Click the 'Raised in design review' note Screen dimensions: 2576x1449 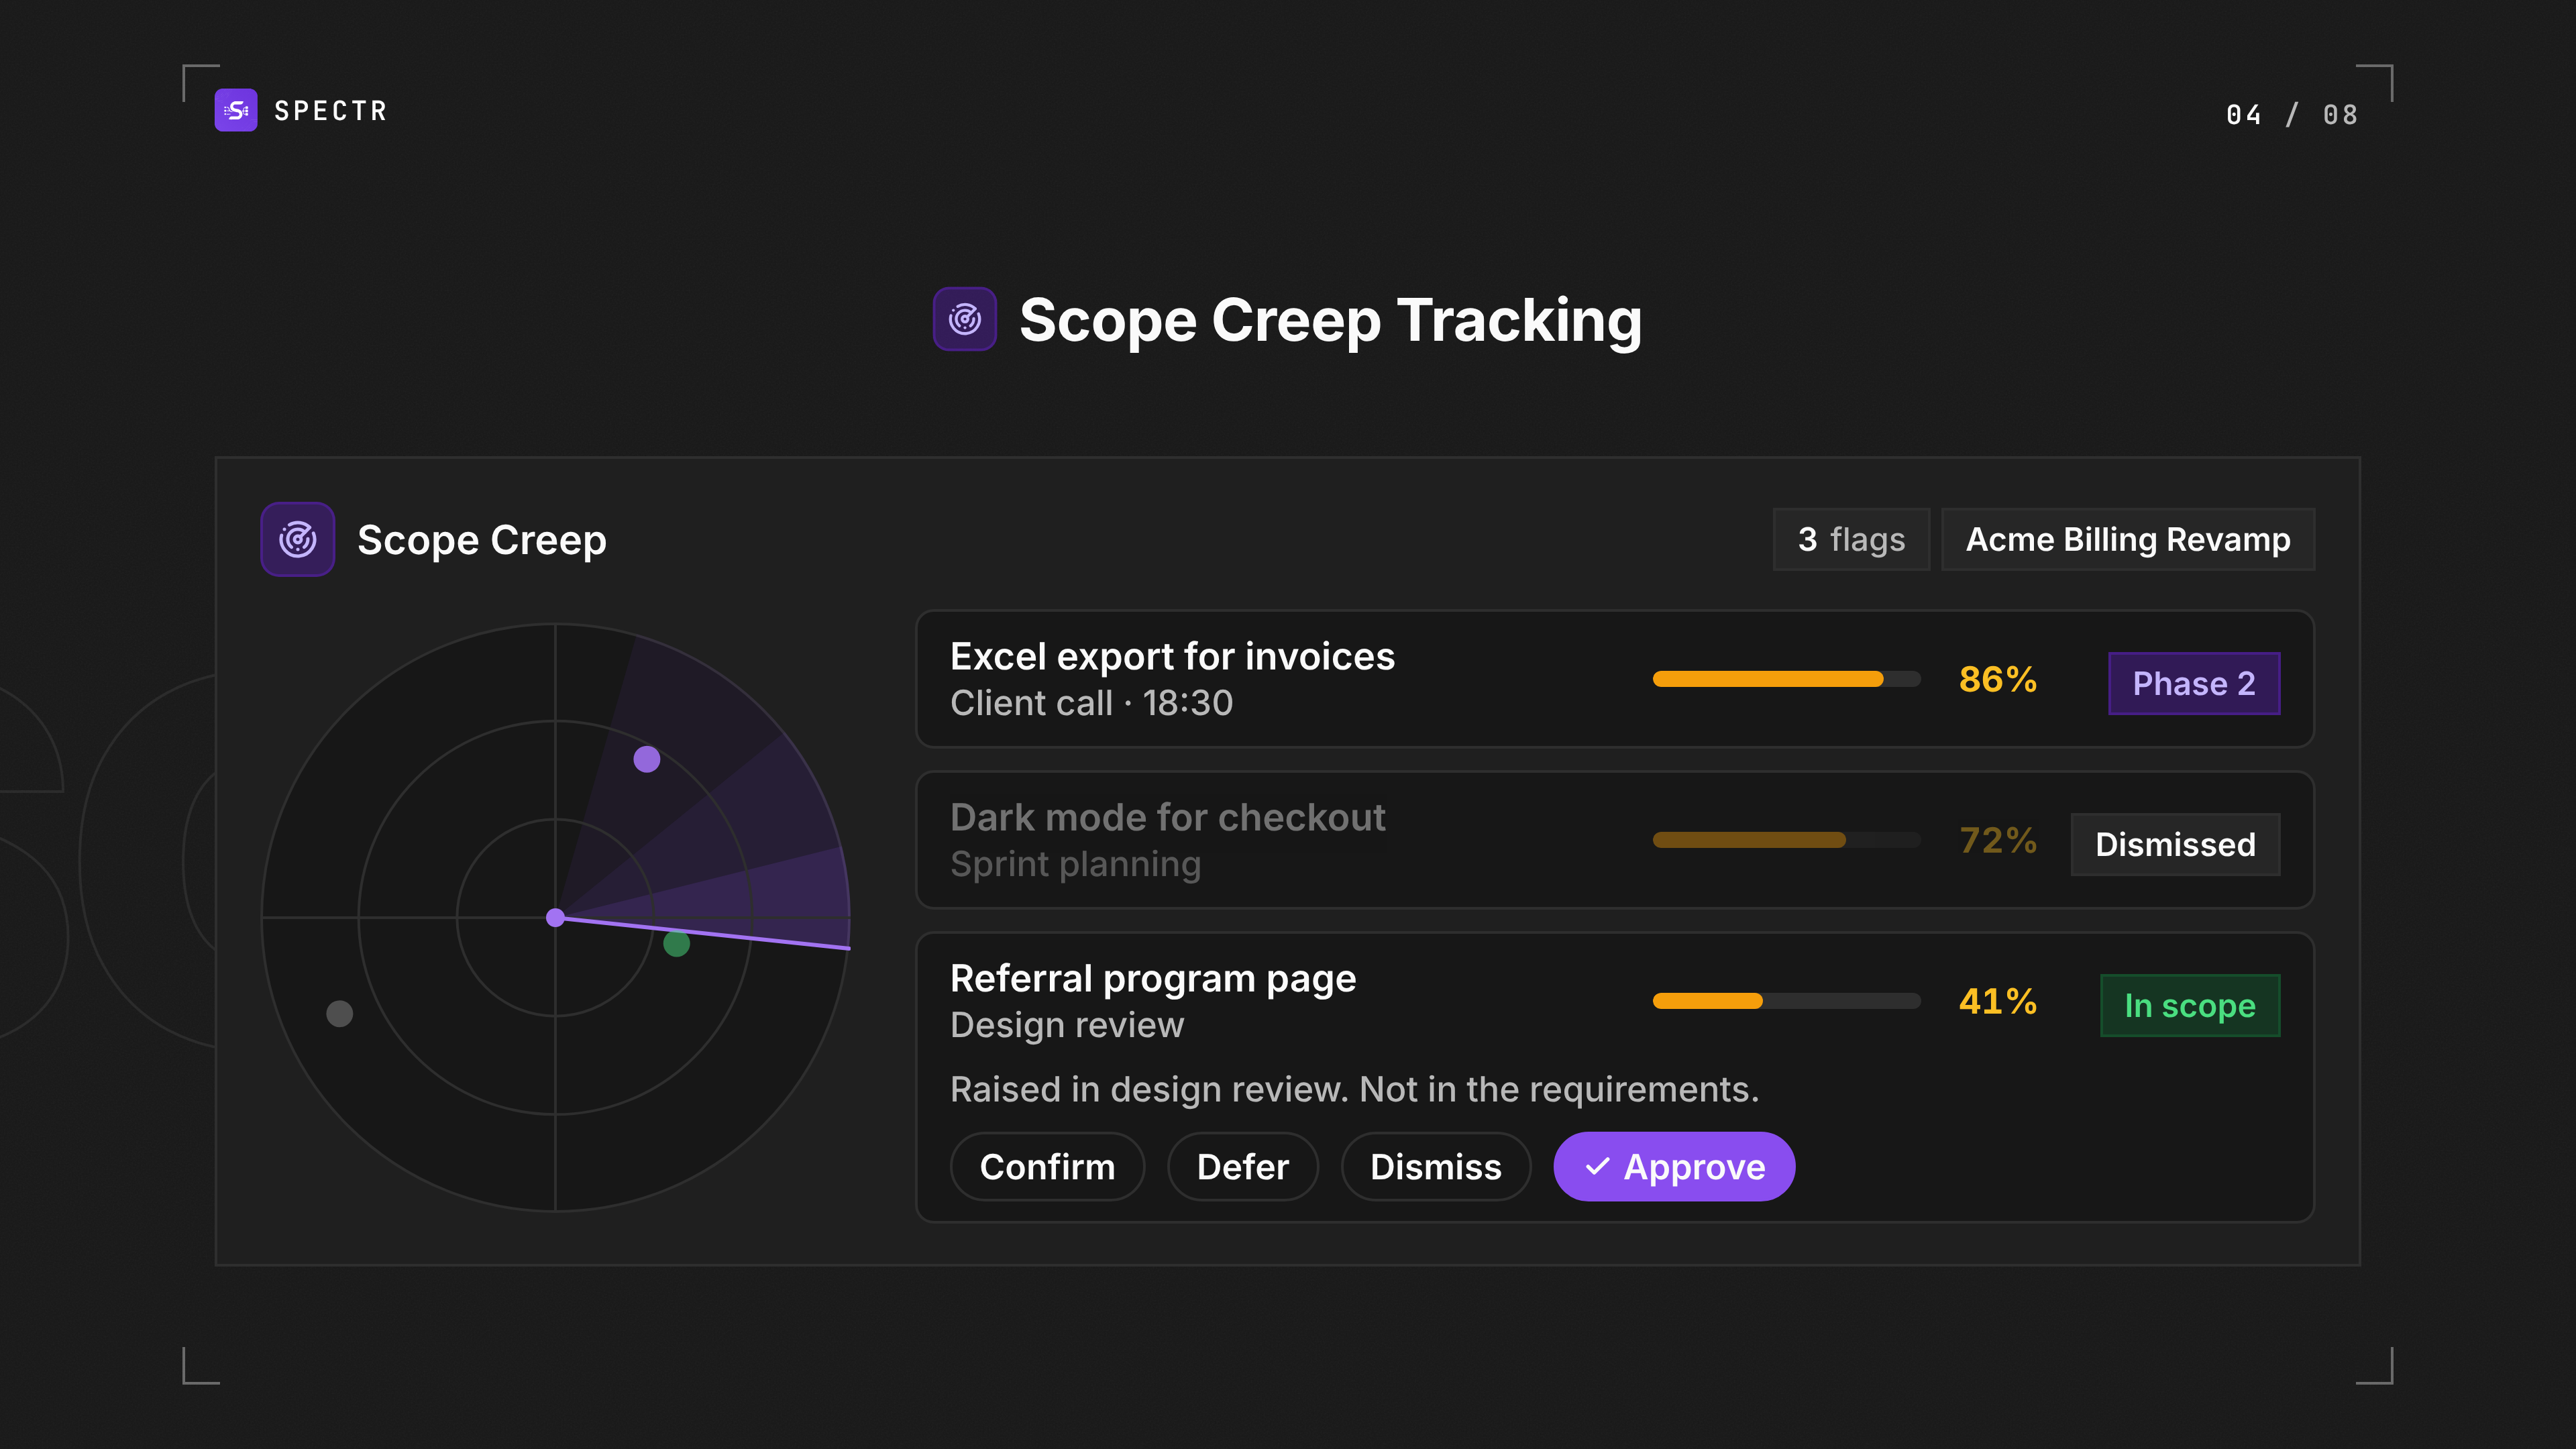[1354, 1089]
